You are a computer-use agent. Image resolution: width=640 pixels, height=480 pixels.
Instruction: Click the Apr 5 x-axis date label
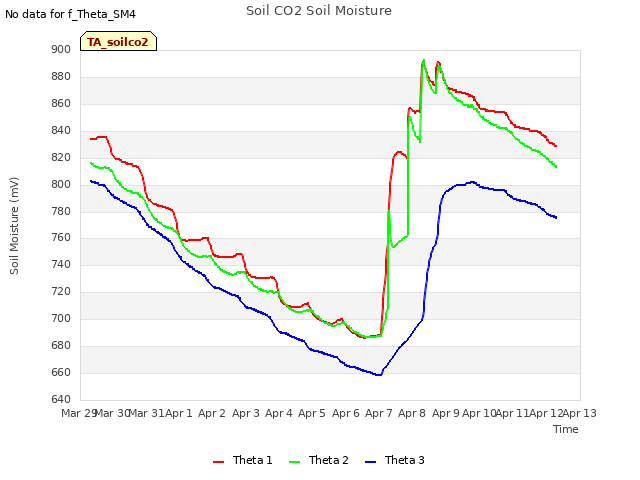click(312, 413)
